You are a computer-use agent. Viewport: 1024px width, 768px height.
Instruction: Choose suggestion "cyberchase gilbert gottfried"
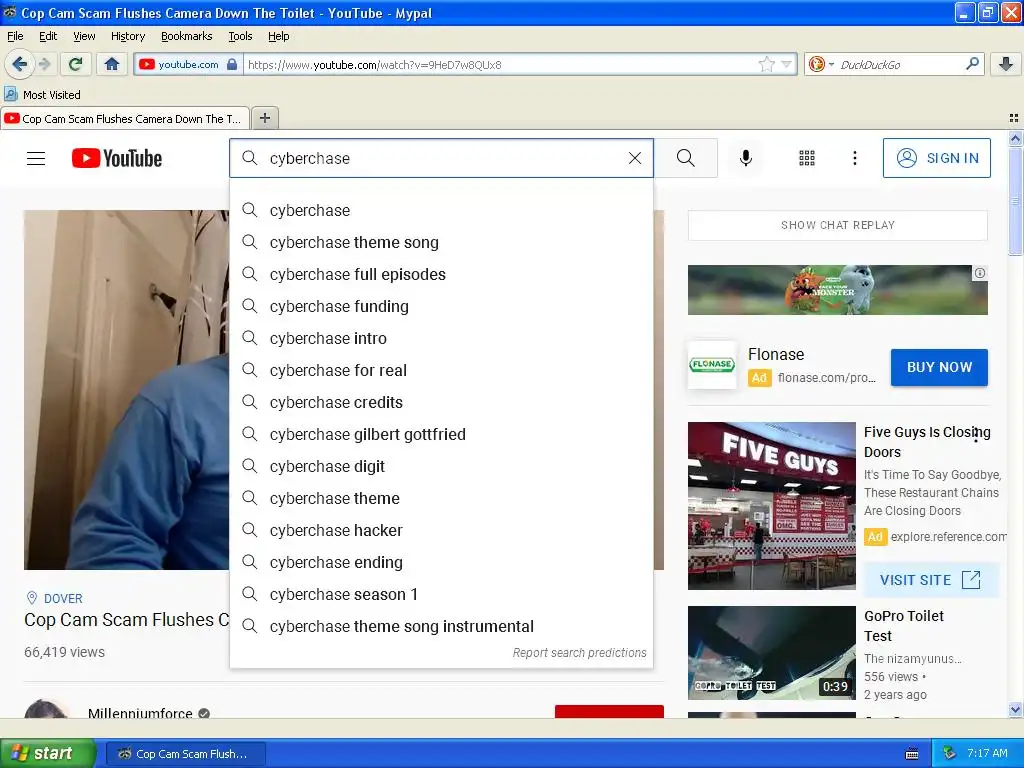441,434
